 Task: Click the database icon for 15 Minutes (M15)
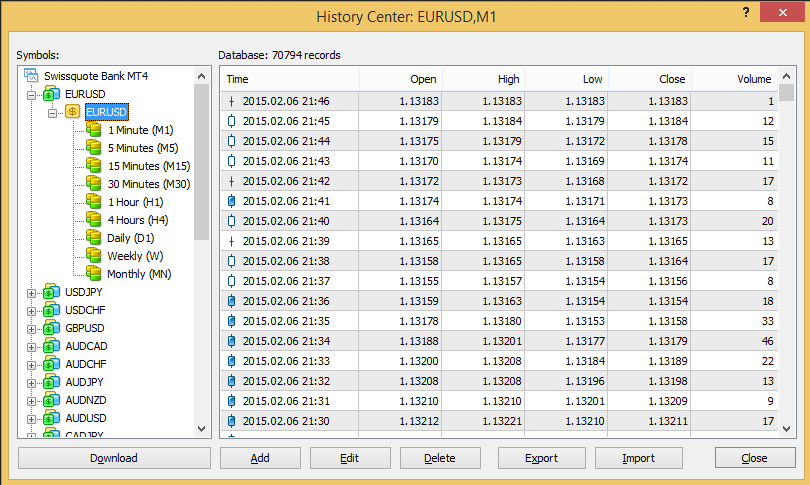[94, 166]
